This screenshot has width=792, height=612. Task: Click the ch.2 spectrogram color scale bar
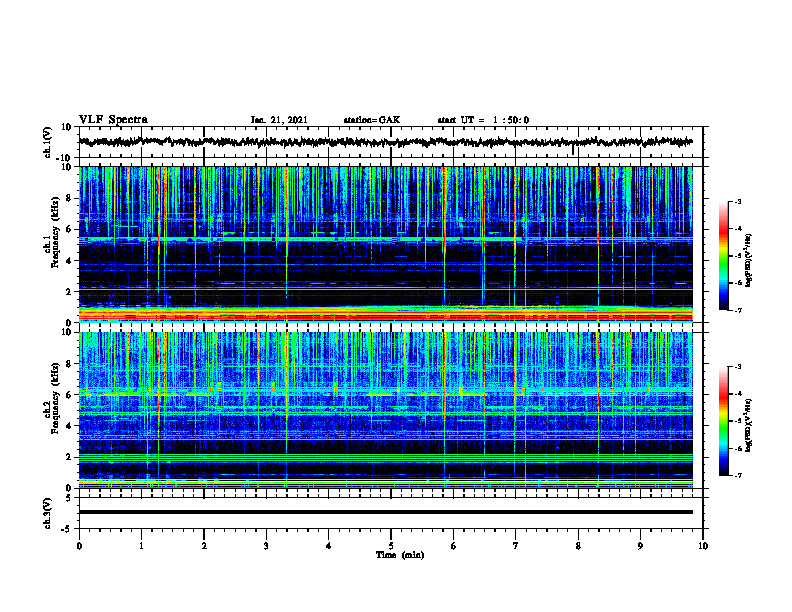point(723,421)
